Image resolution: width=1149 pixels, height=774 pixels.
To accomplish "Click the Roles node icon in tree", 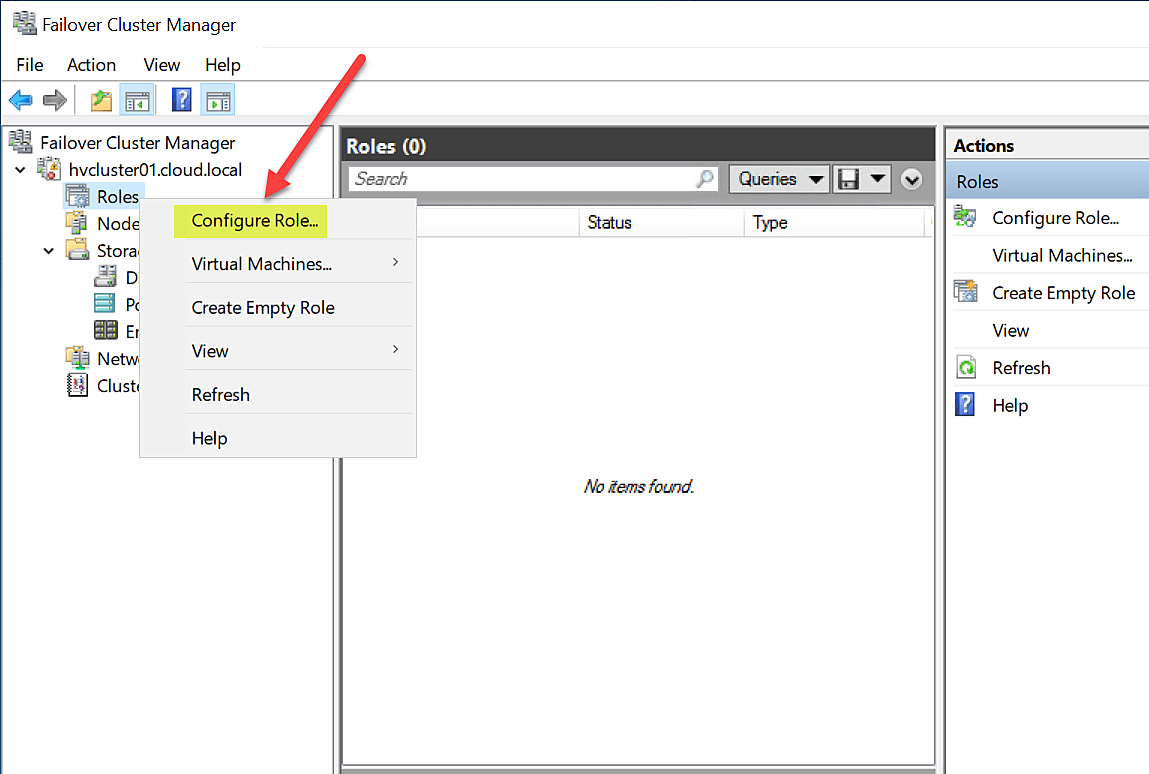I will pos(78,196).
